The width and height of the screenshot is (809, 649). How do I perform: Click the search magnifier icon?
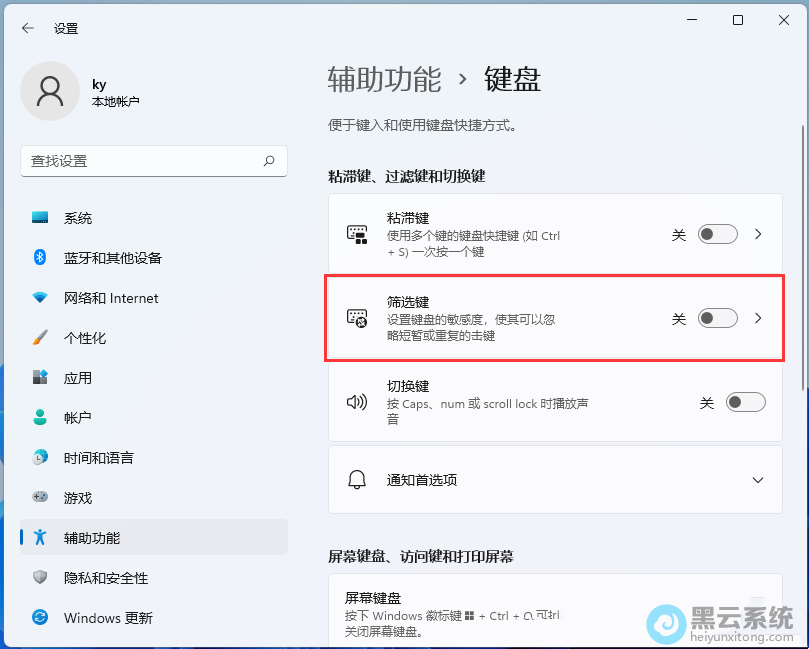(x=269, y=161)
